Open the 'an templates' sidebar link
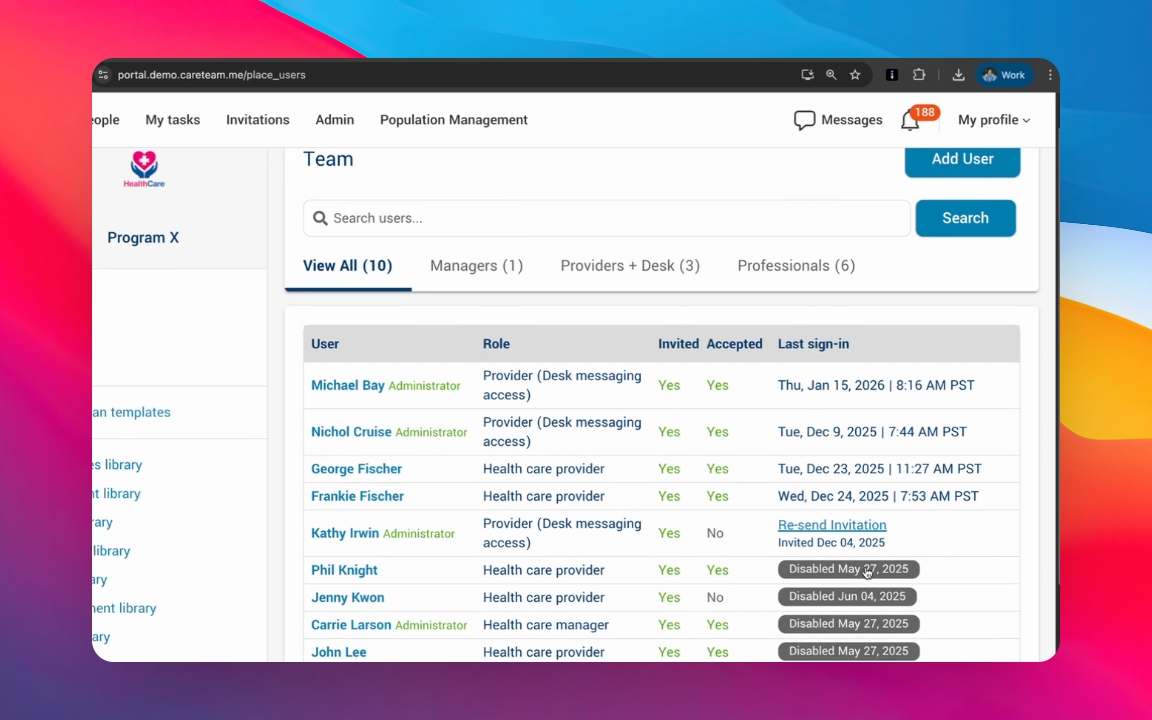The width and height of the screenshot is (1152, 720). pyautogui.click(x=132, y=412)
